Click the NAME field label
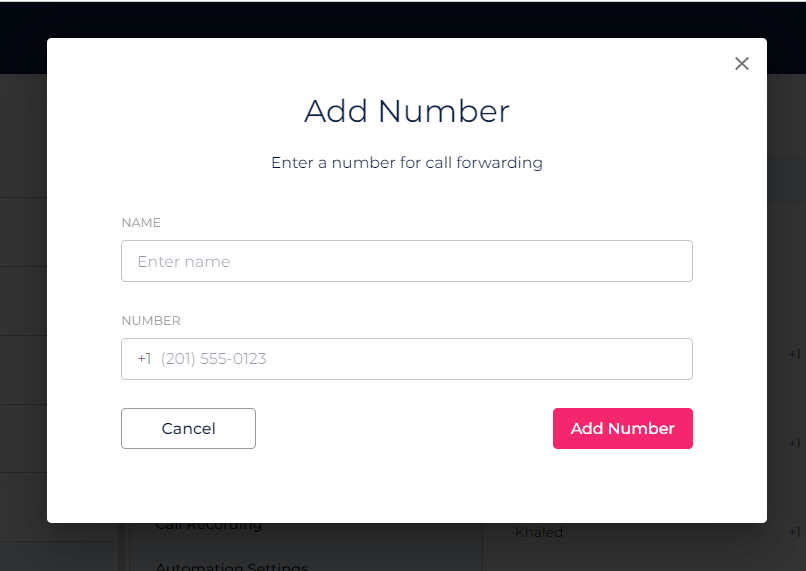806x571 pixels. tap(141, 223)
